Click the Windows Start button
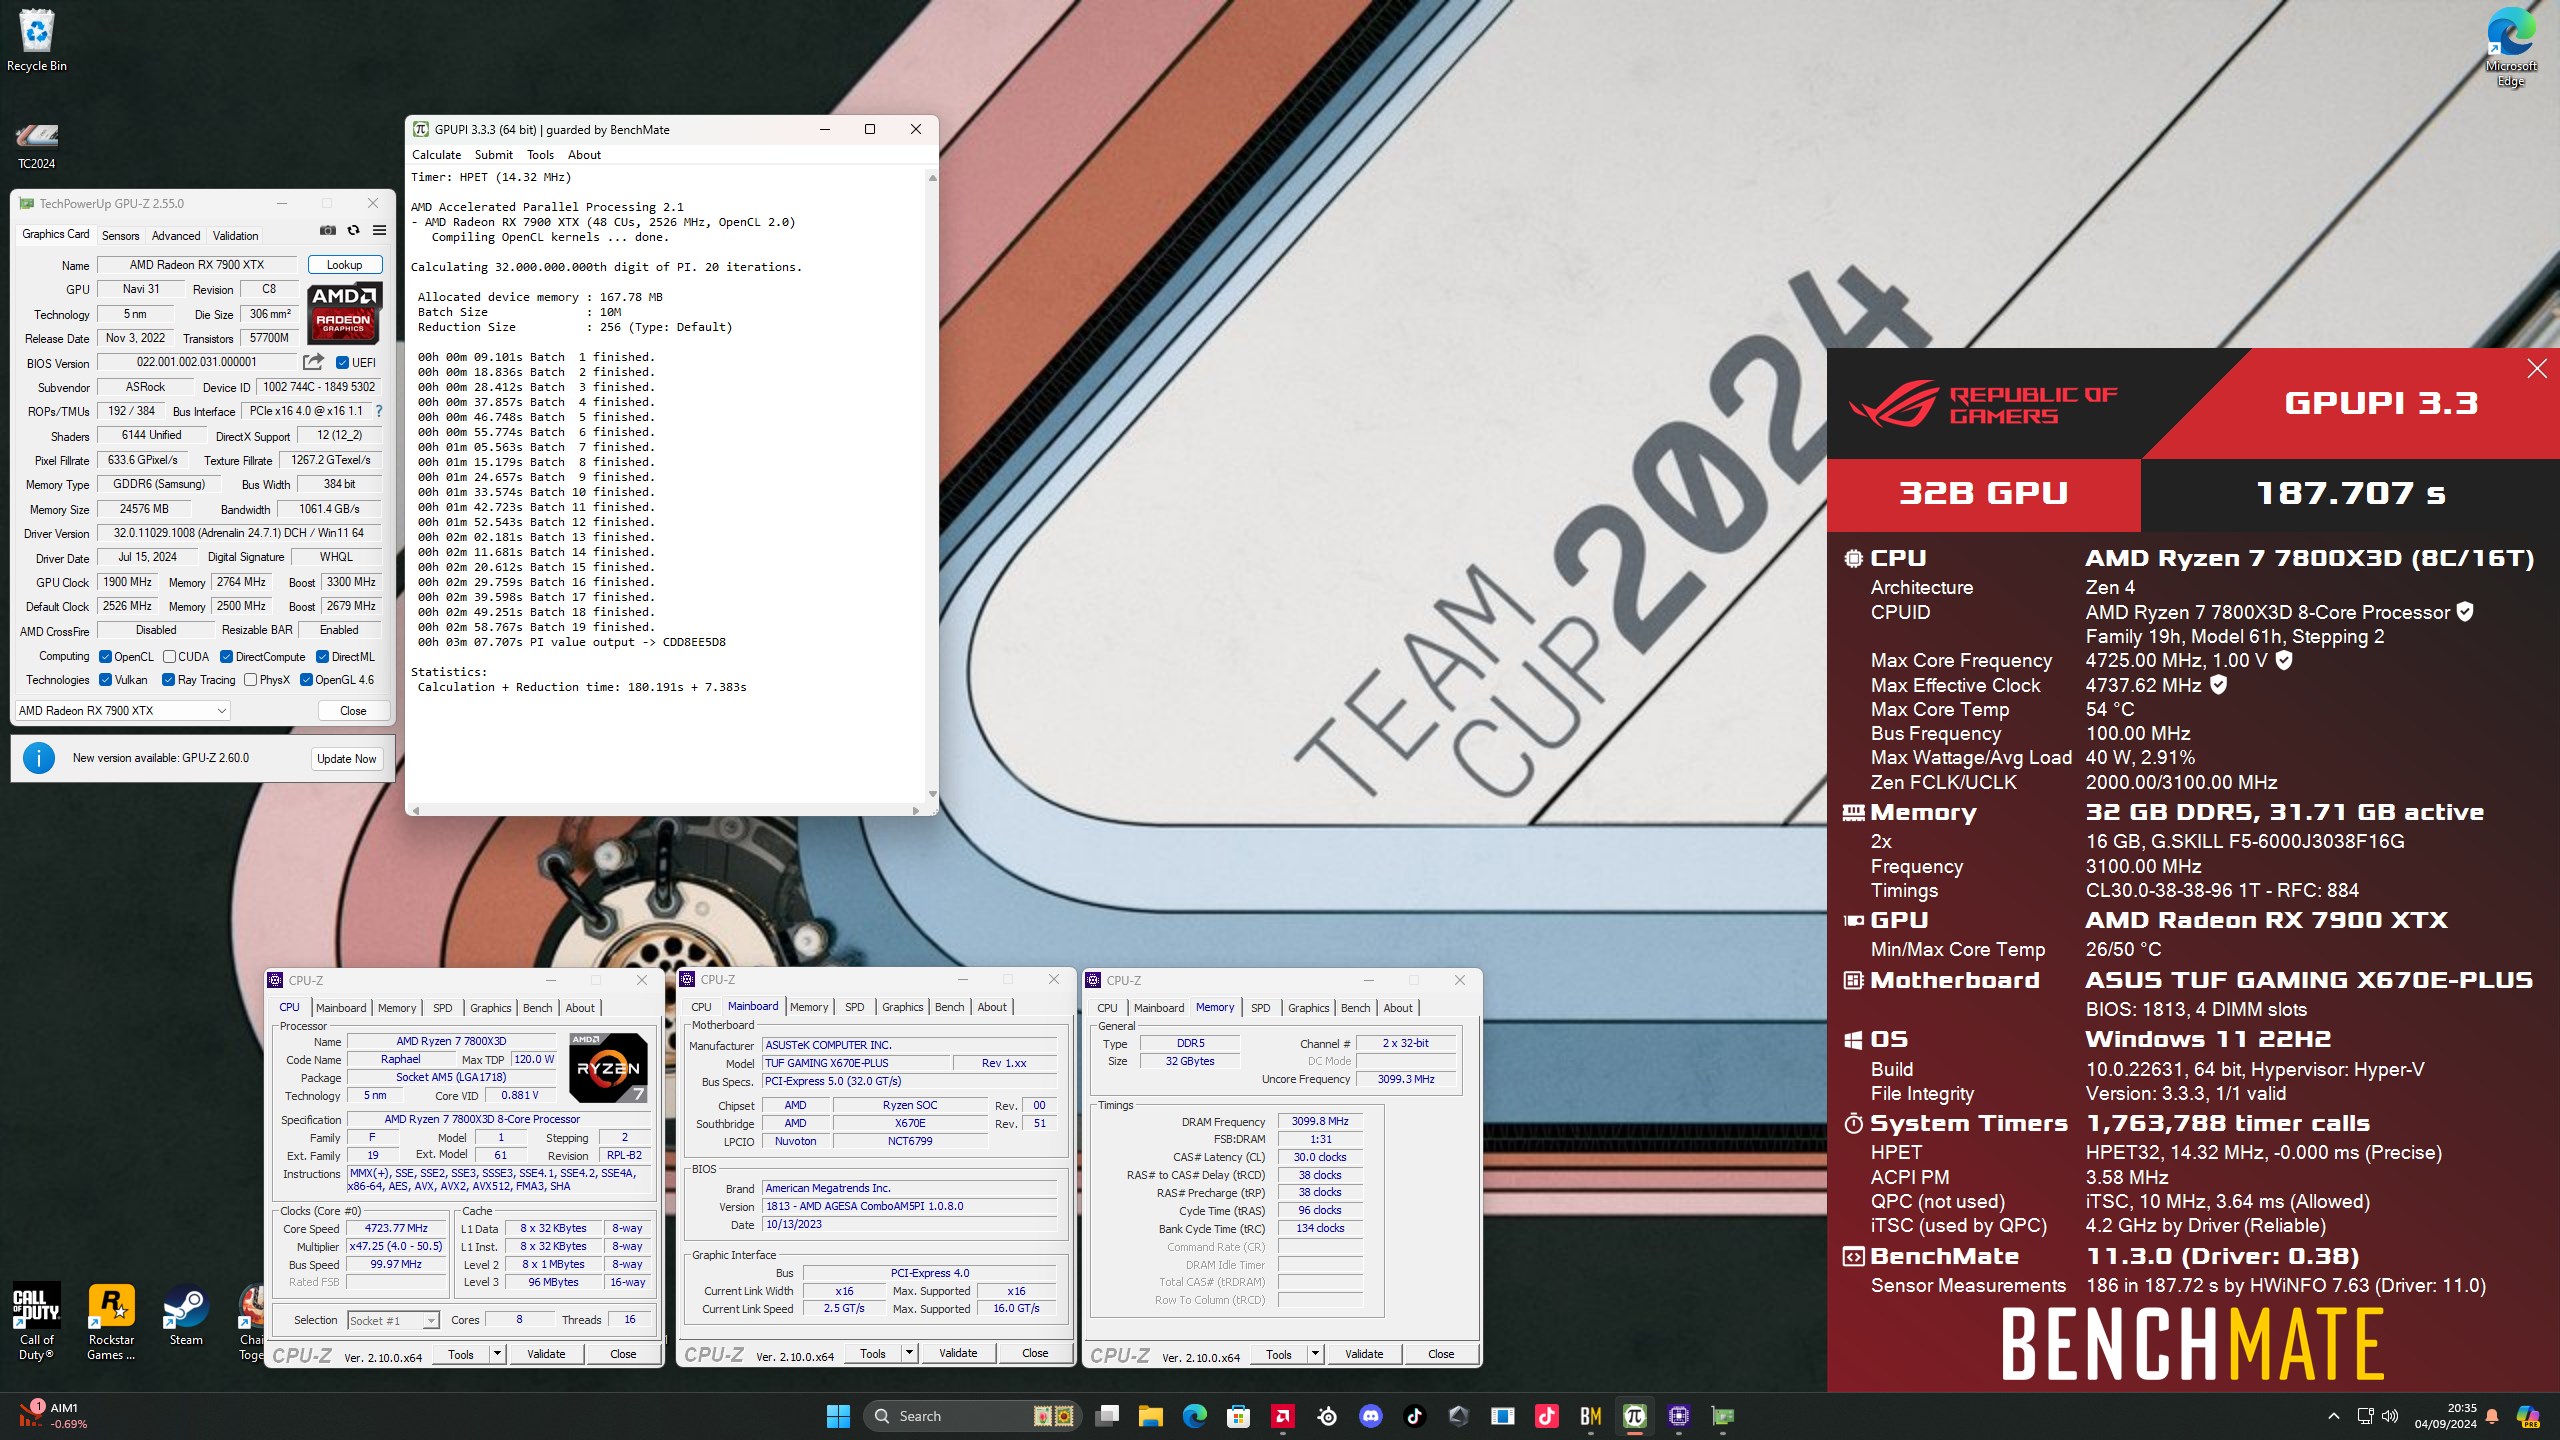The image size is (2560, 1440). click(838, 1416)
